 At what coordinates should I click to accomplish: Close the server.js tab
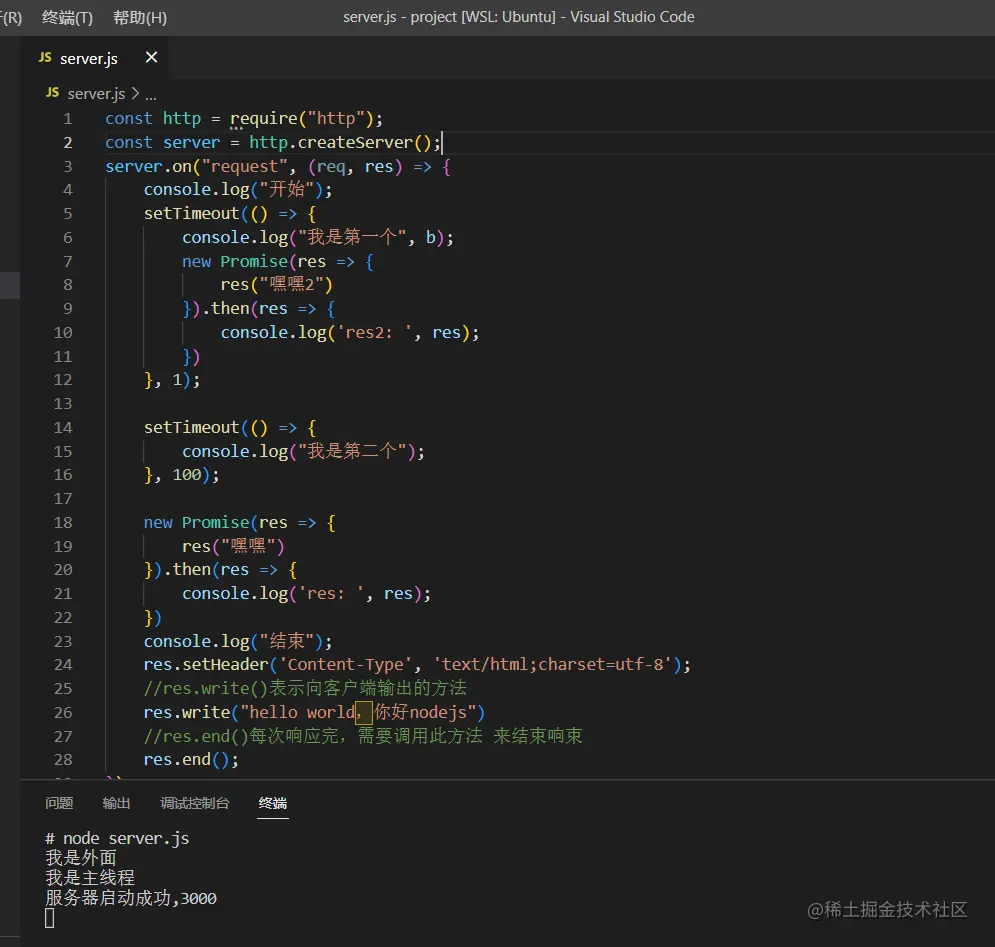pyautogui.click(x=151, y=57)
